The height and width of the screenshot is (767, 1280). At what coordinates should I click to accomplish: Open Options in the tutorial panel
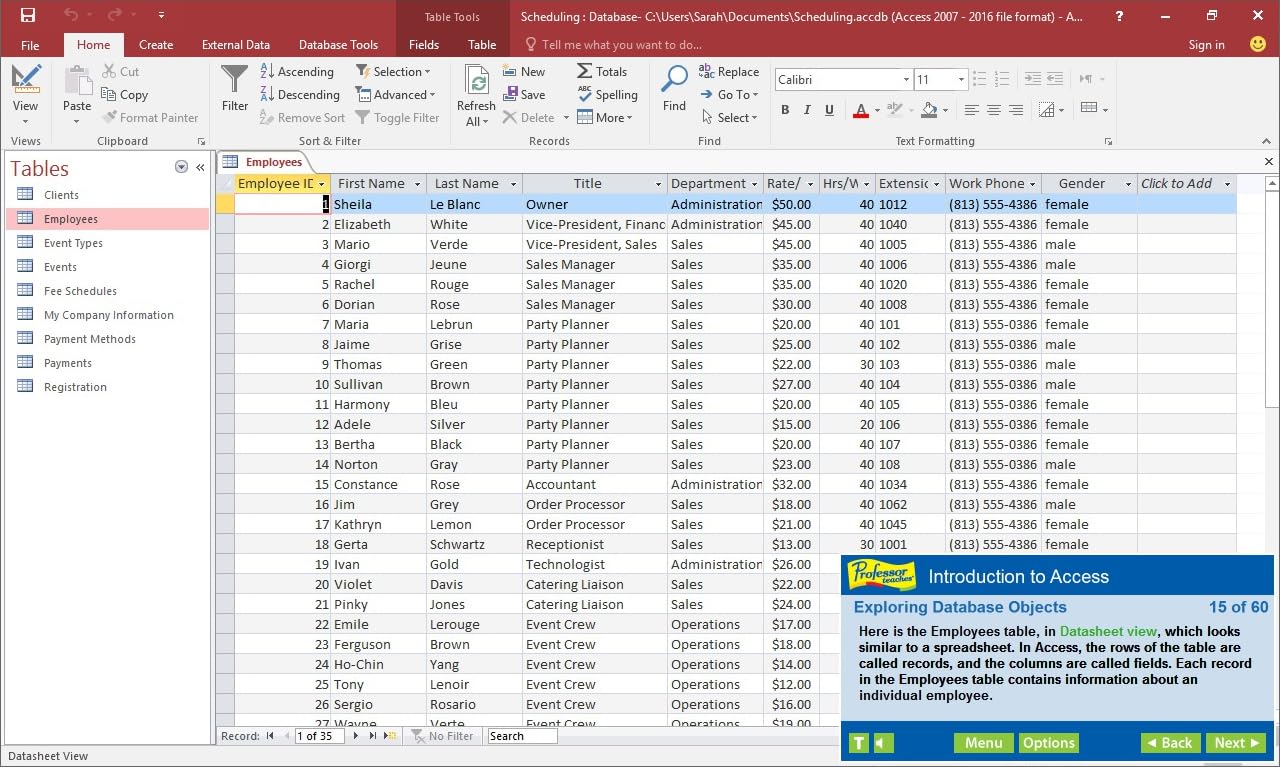click(1048, 743)
